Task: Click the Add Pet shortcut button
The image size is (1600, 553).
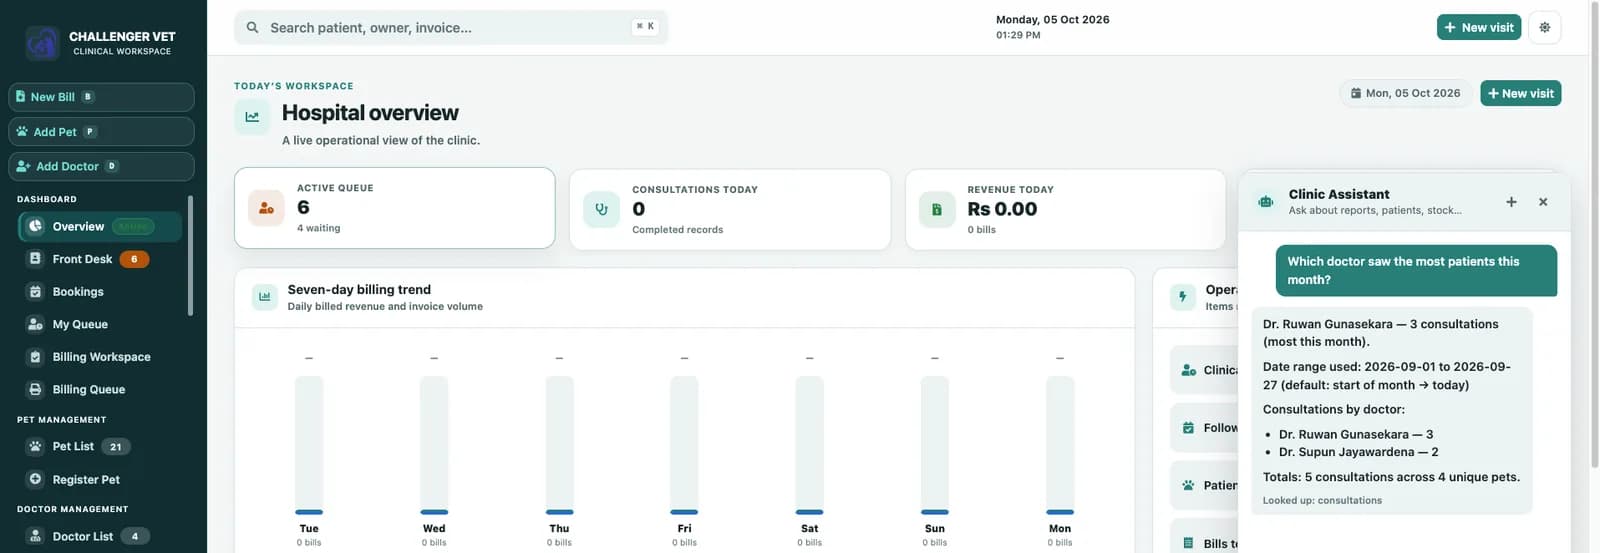Action: click(101, 132)
